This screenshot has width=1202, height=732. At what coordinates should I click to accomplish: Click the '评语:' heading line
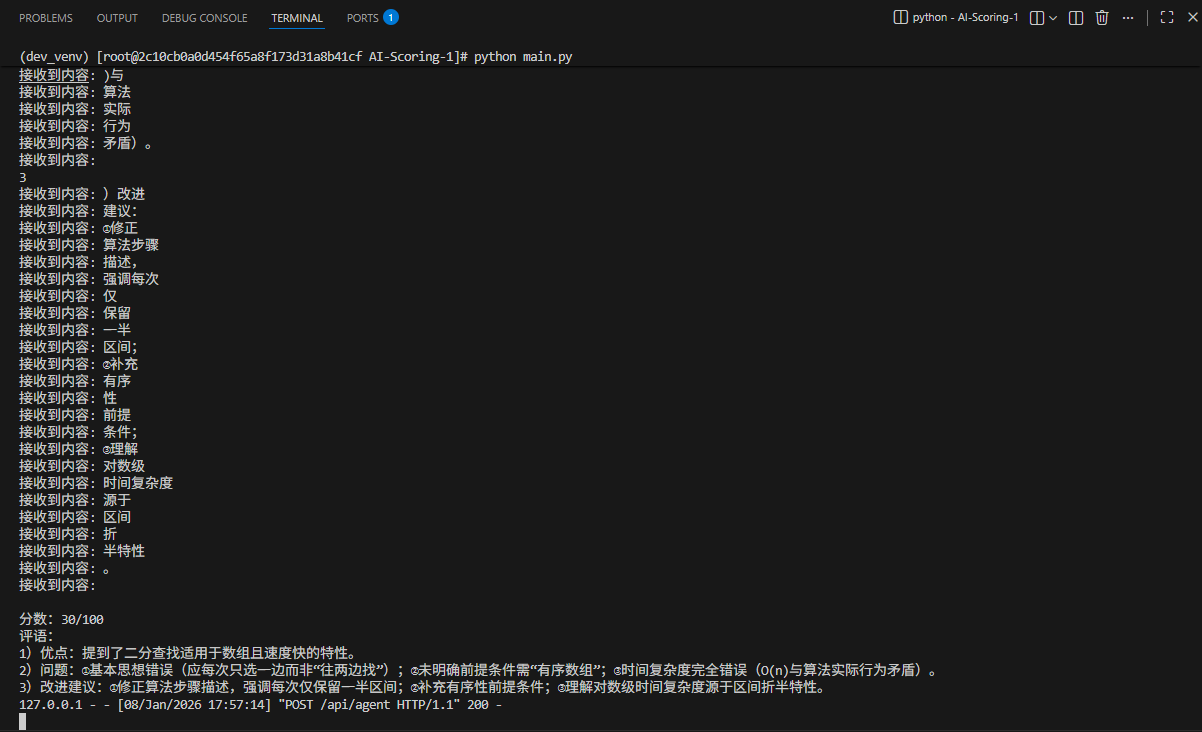(x=37, y=636)
